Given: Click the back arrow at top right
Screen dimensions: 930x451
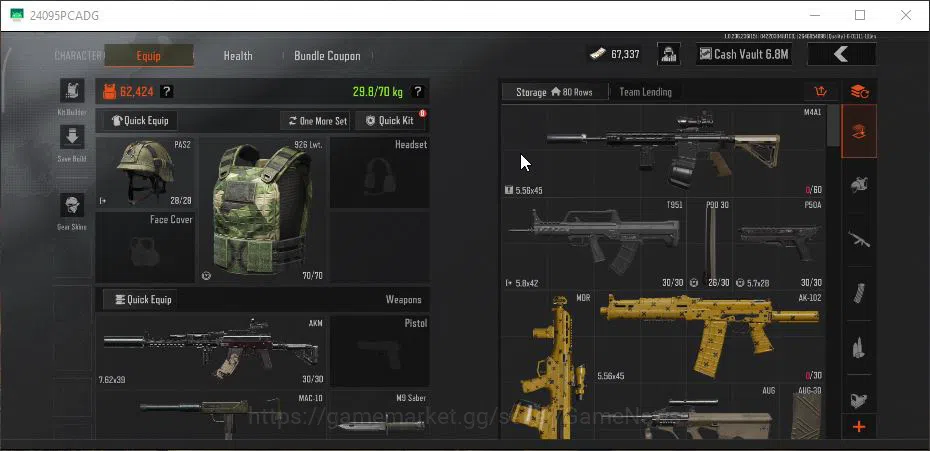Looking at the screenshot, I should pyautogui.click(x=841, y=54).
